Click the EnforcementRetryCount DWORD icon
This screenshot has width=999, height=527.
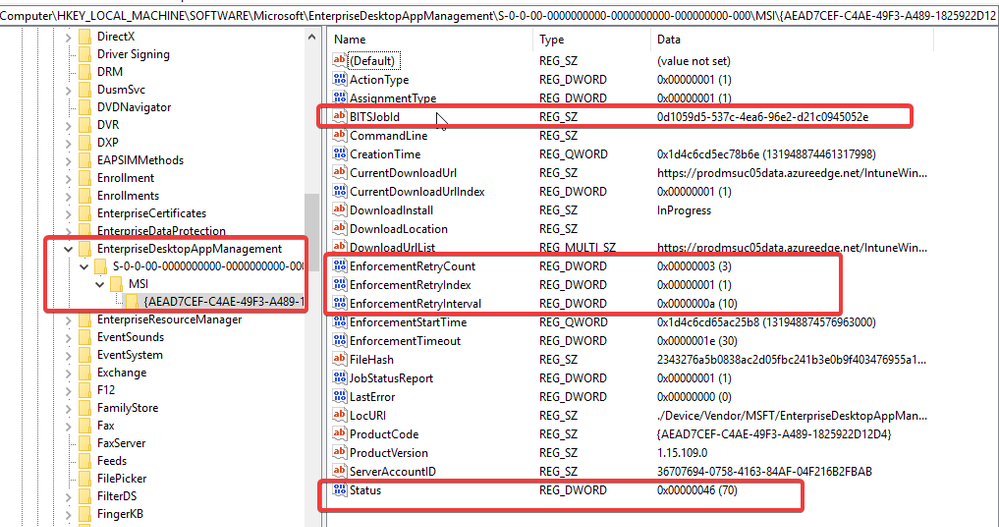(x=340, y=266)
